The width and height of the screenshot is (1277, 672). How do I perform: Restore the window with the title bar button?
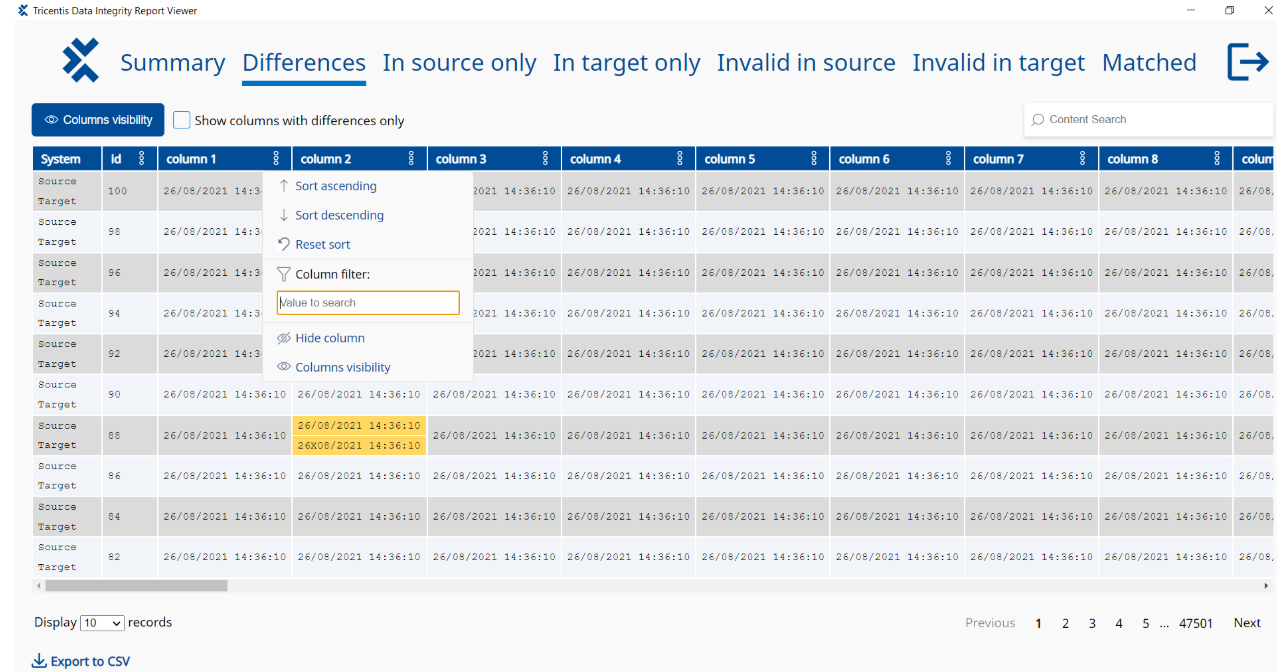(x=1230, y=10)
